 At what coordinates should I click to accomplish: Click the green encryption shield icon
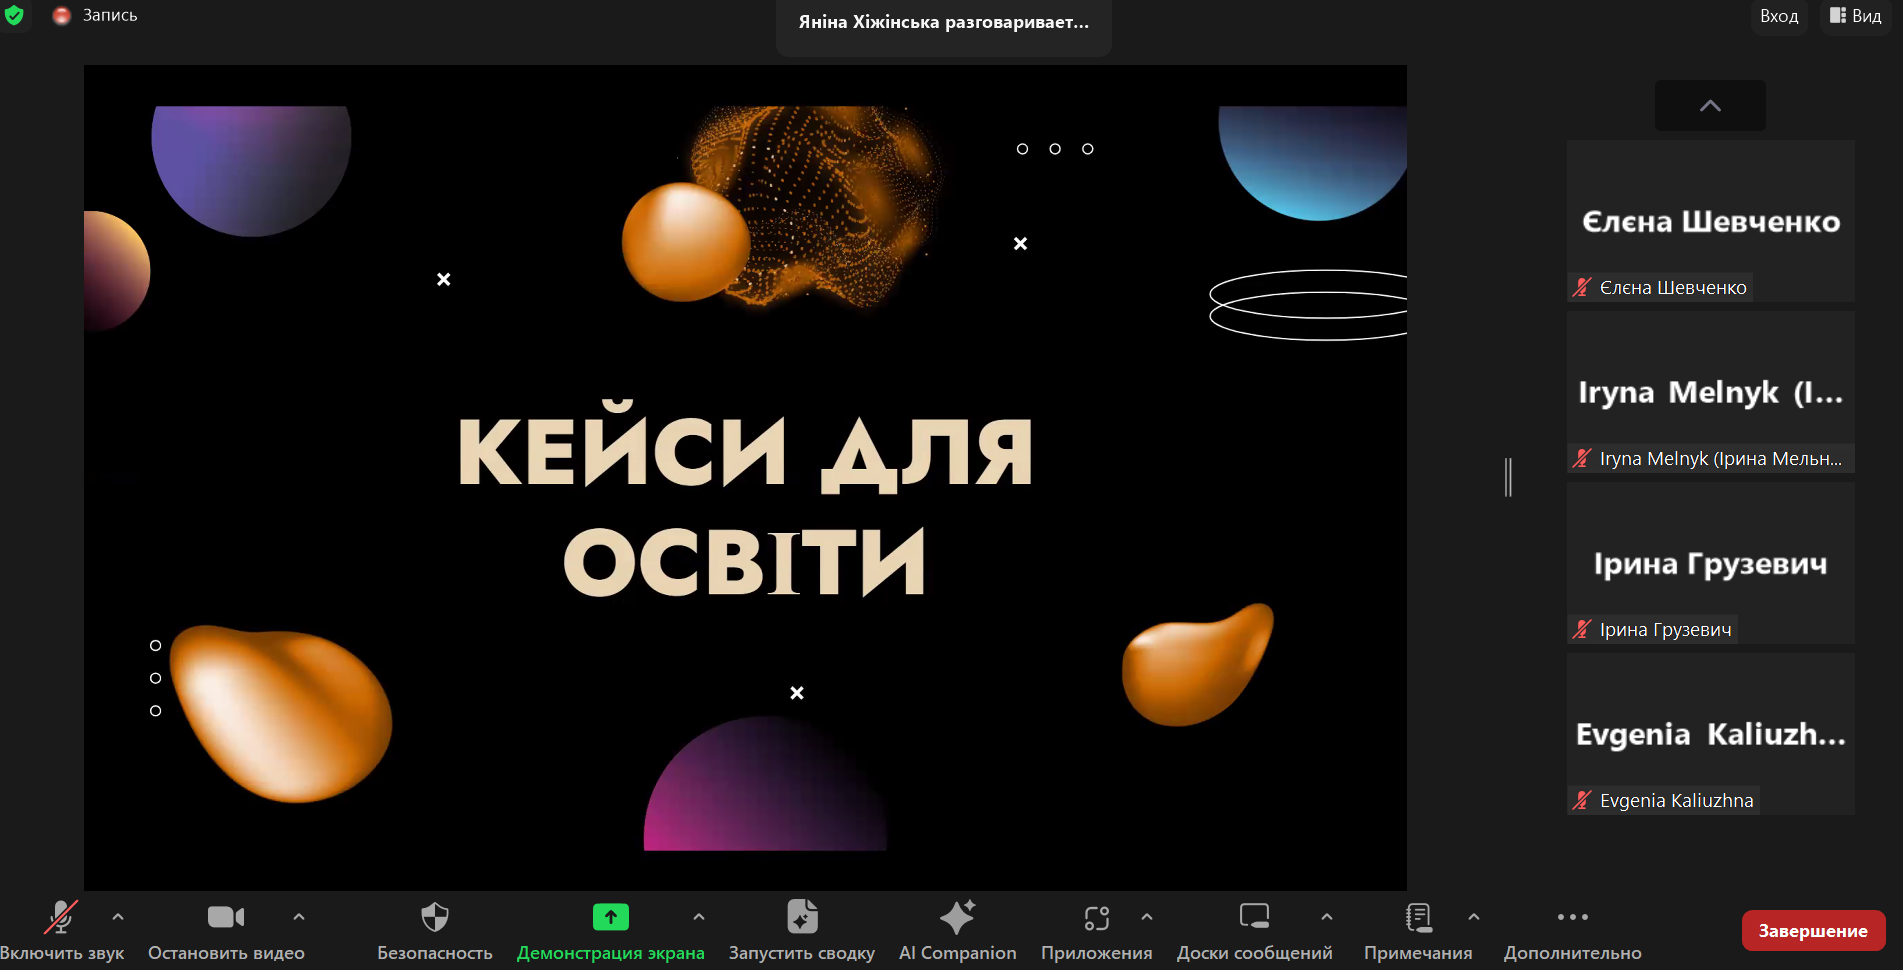(x=14, y=16)
